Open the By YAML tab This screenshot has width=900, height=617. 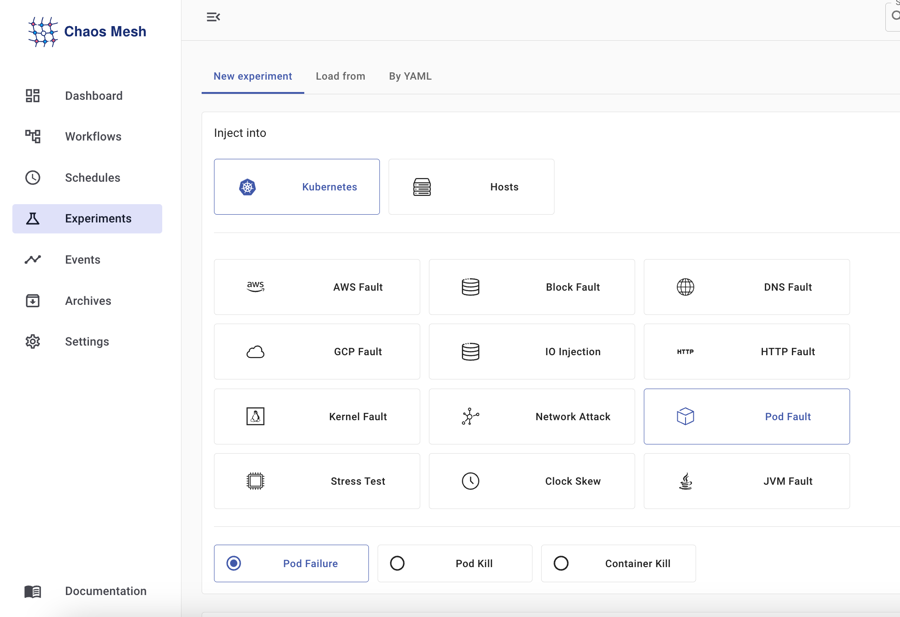pyautogui.click(x=410, y=76)
